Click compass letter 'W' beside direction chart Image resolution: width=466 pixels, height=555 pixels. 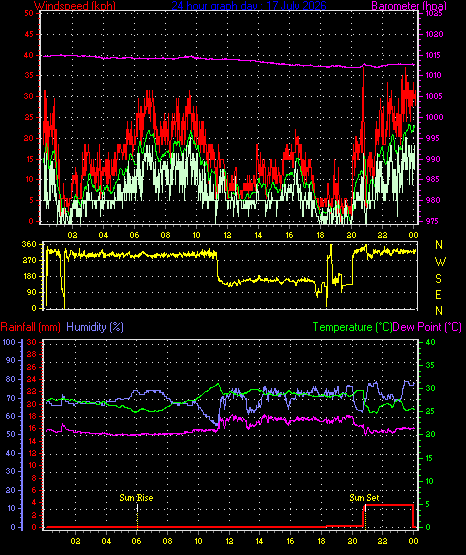(440, 262)
